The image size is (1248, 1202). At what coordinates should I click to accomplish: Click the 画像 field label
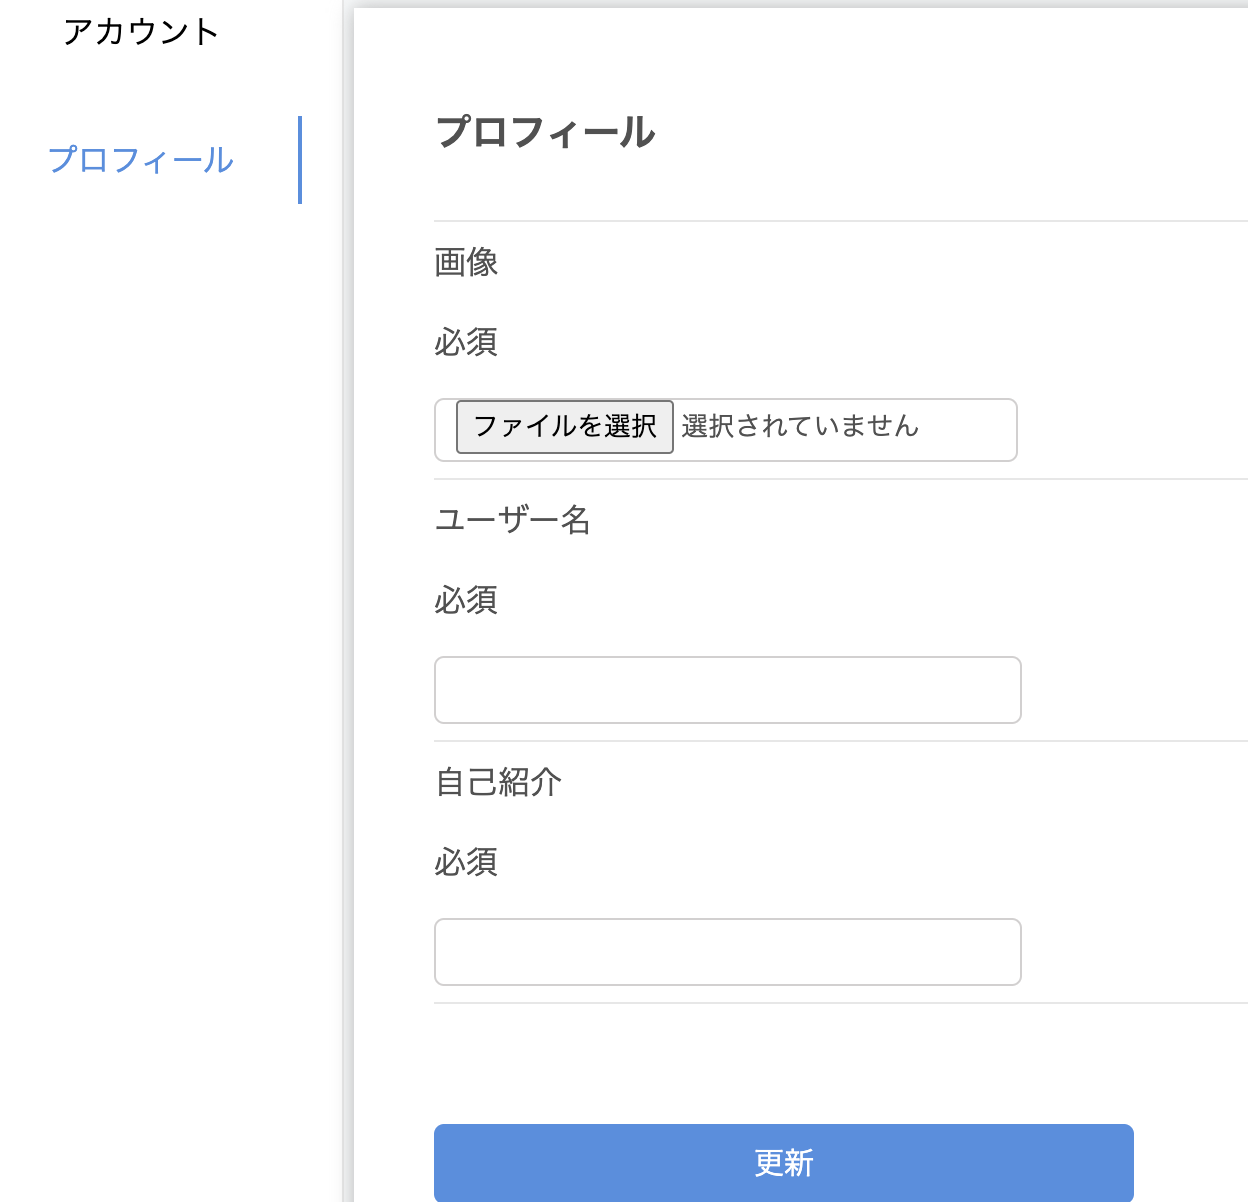[x=466, y=262]
